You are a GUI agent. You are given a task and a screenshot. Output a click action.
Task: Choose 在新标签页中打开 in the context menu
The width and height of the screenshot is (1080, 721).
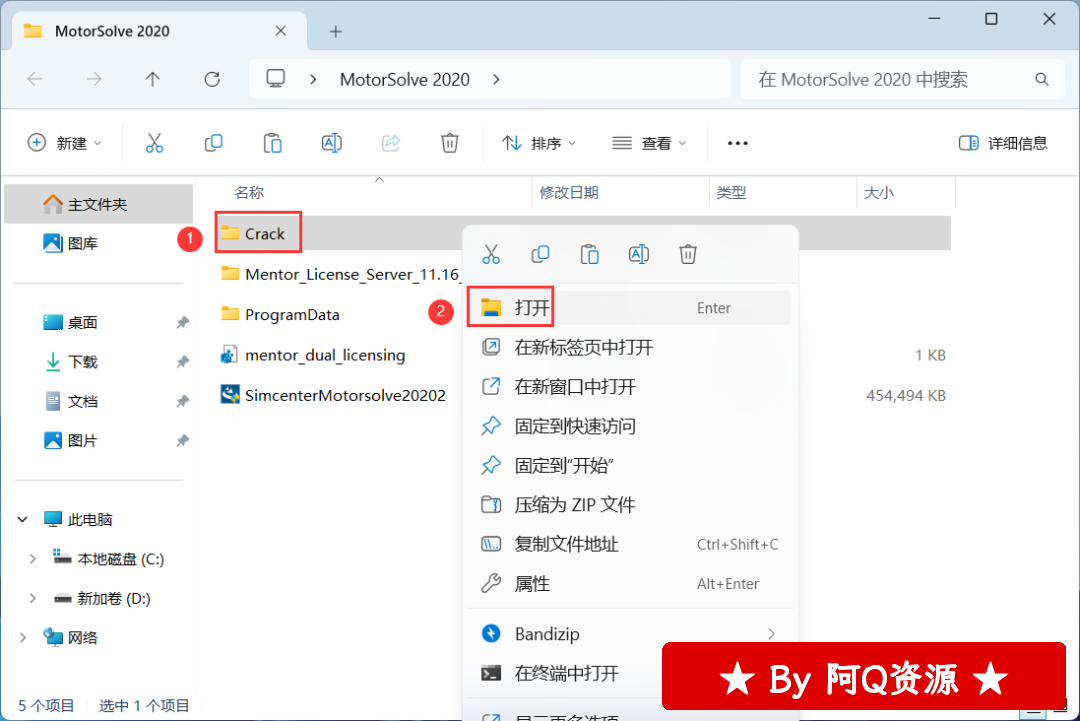coord(630,347)
